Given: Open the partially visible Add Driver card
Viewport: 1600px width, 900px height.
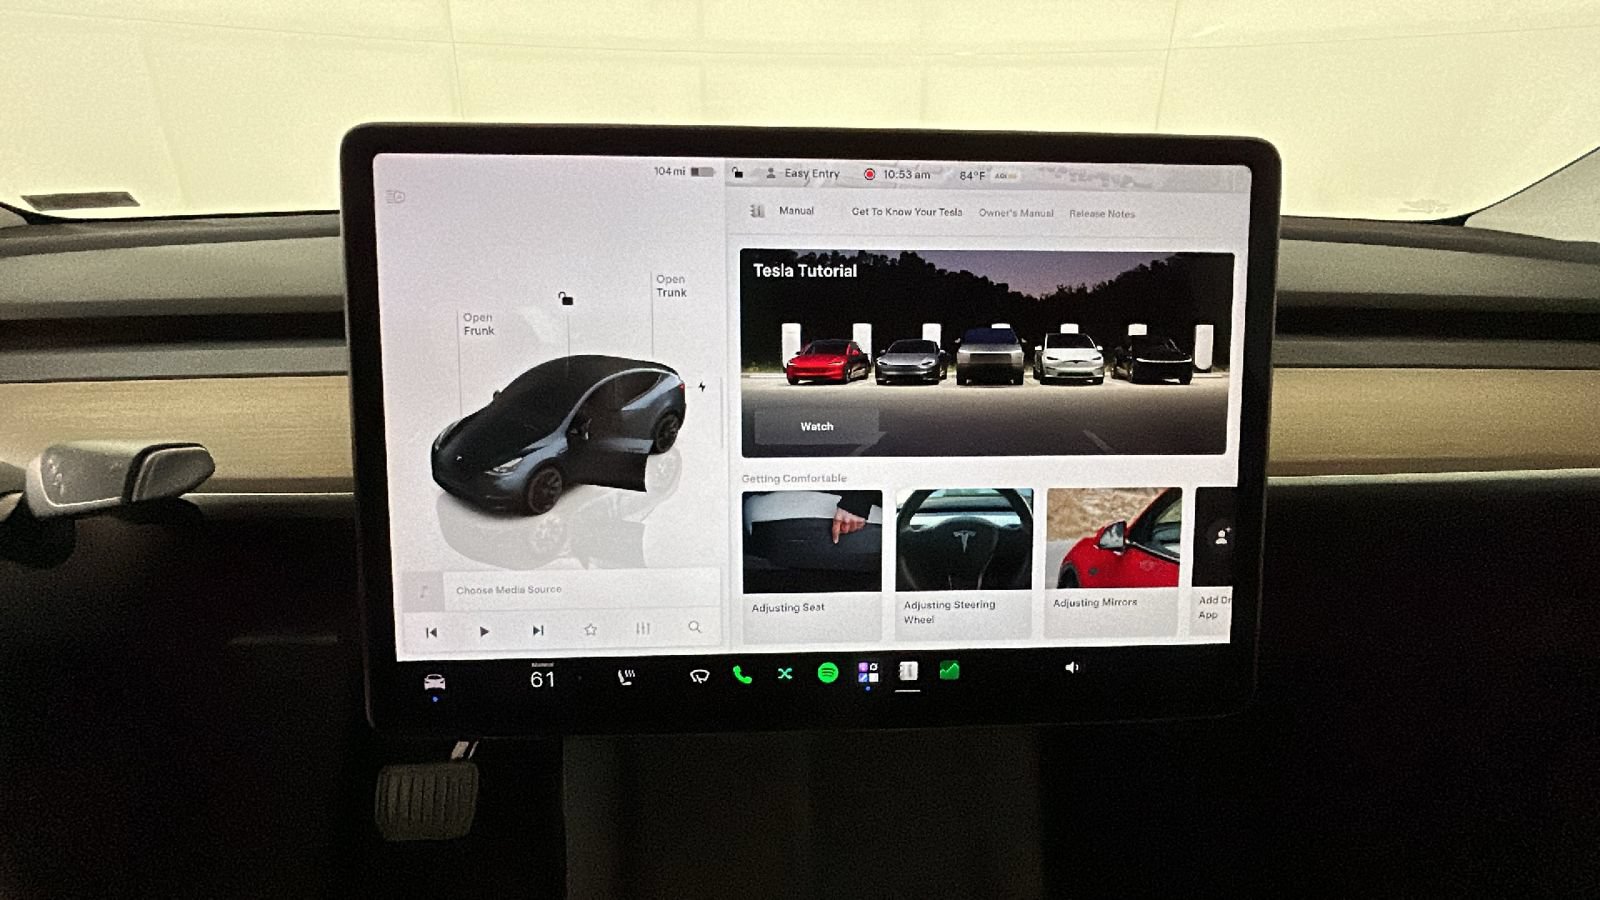Looking at the screenshot, I should pyautogui.click(x=1214, y=560).
